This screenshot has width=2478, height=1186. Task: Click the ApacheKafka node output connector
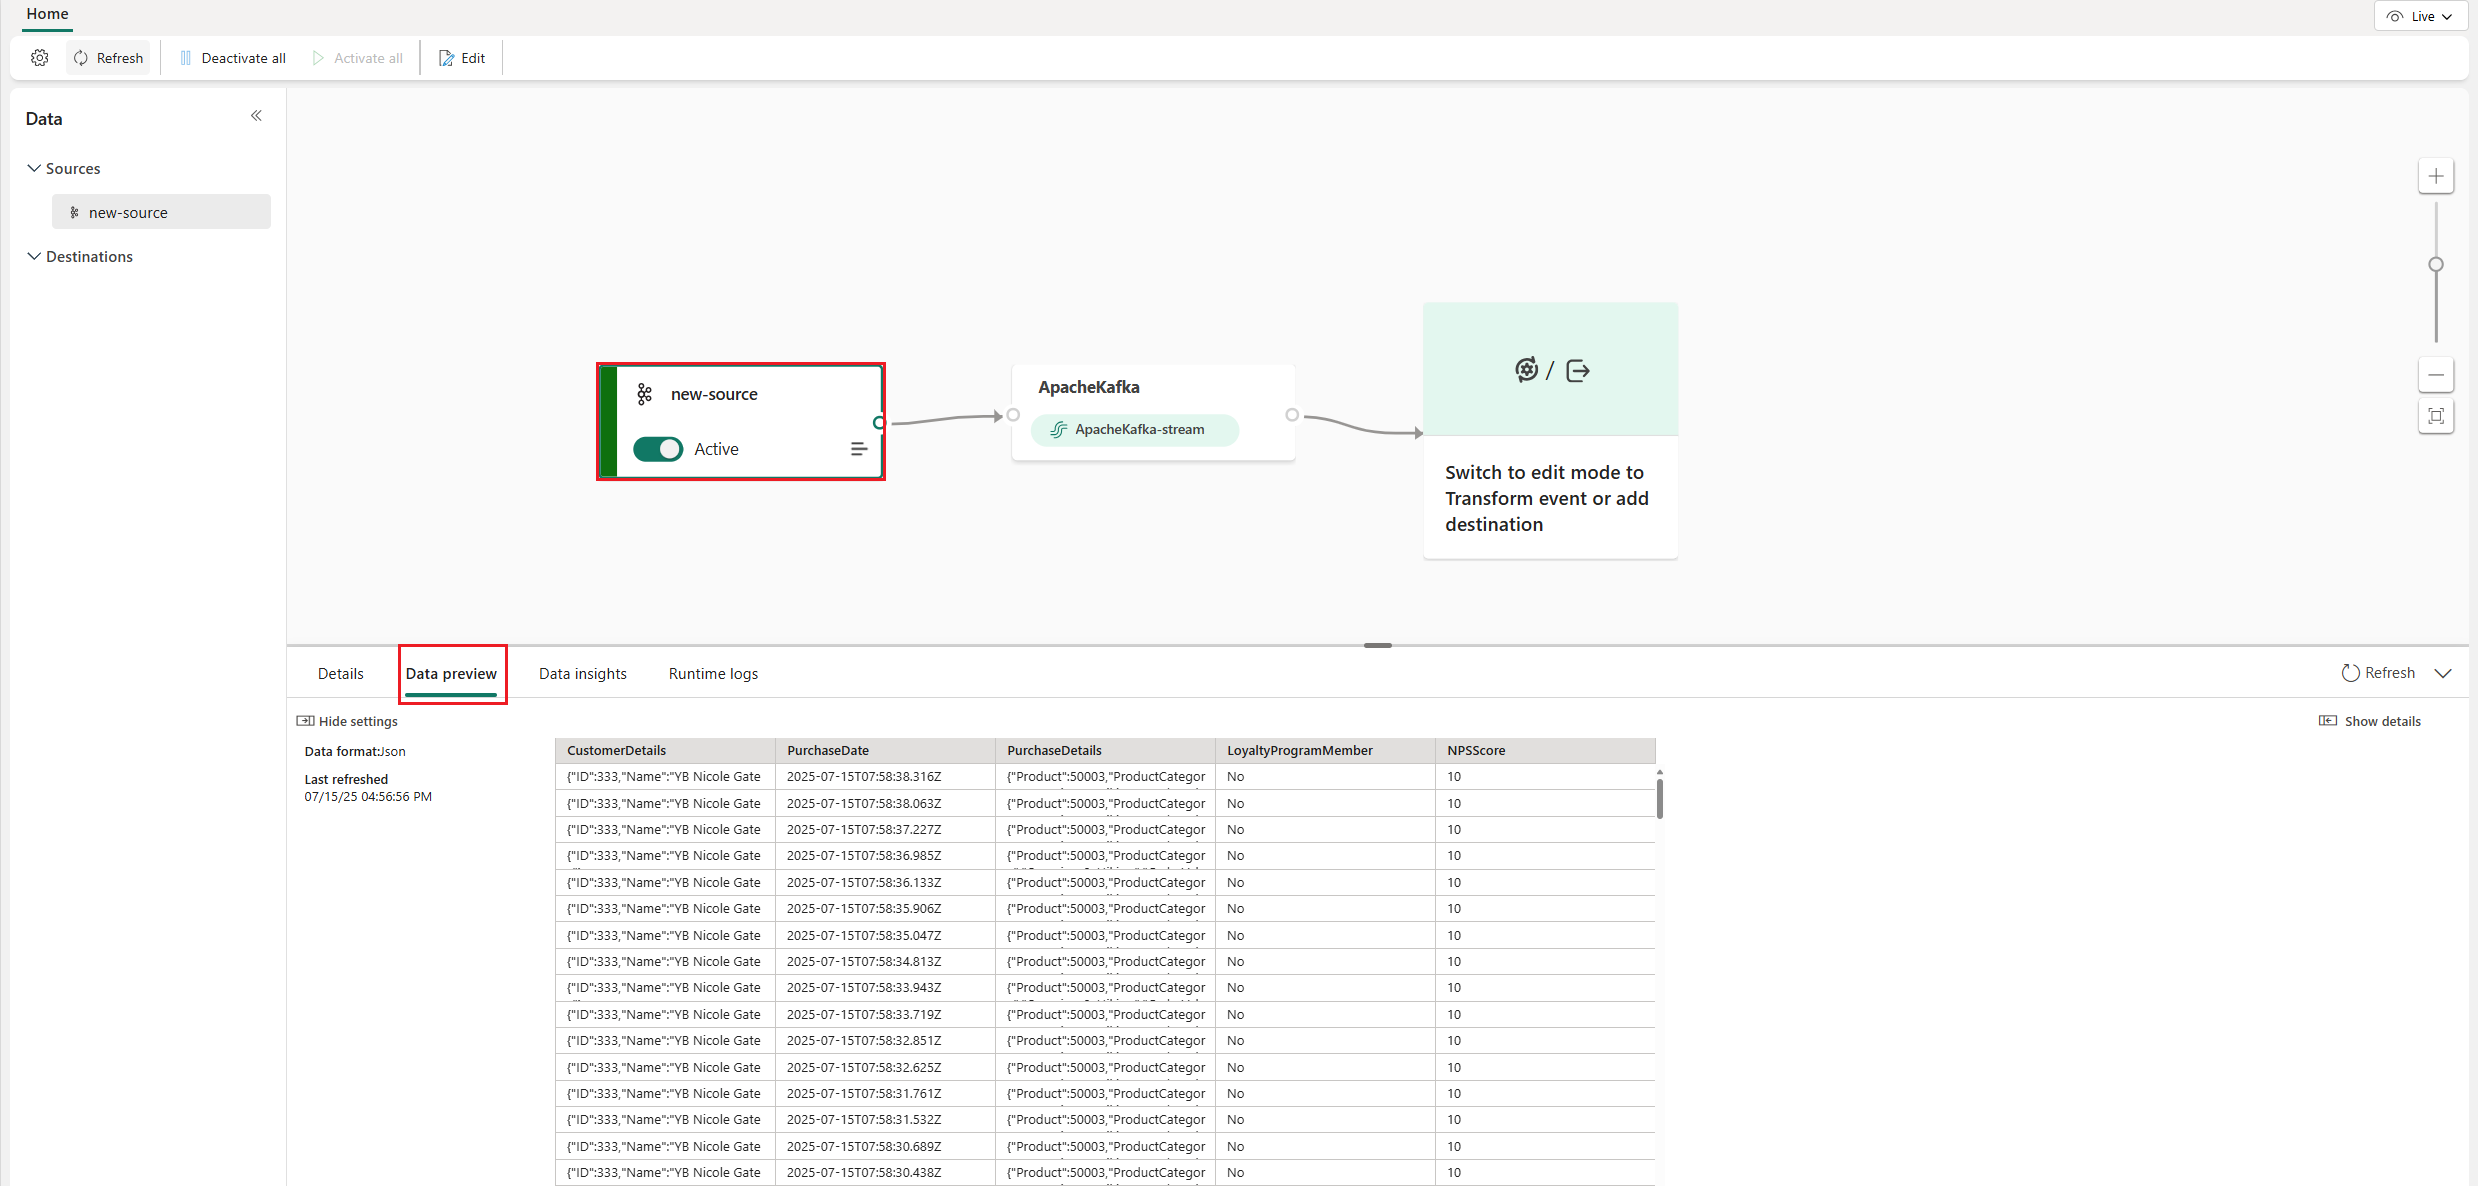(x=1292, y=415)
